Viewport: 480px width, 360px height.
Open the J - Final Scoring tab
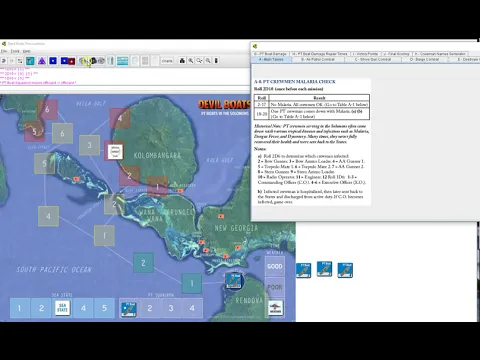[x=396, y=54]
